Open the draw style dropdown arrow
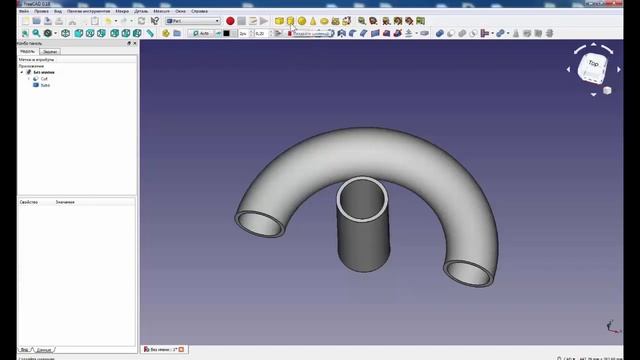Viewport: 640px width, 360px height. click(x=56, y=33)
